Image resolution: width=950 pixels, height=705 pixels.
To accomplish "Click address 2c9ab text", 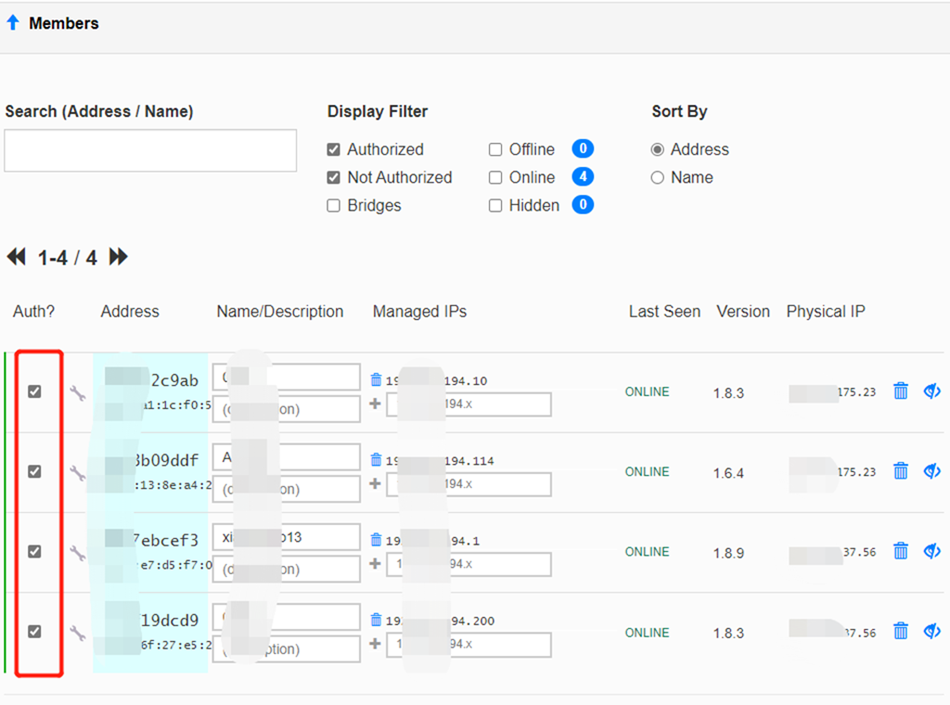I will pos(174,380).
